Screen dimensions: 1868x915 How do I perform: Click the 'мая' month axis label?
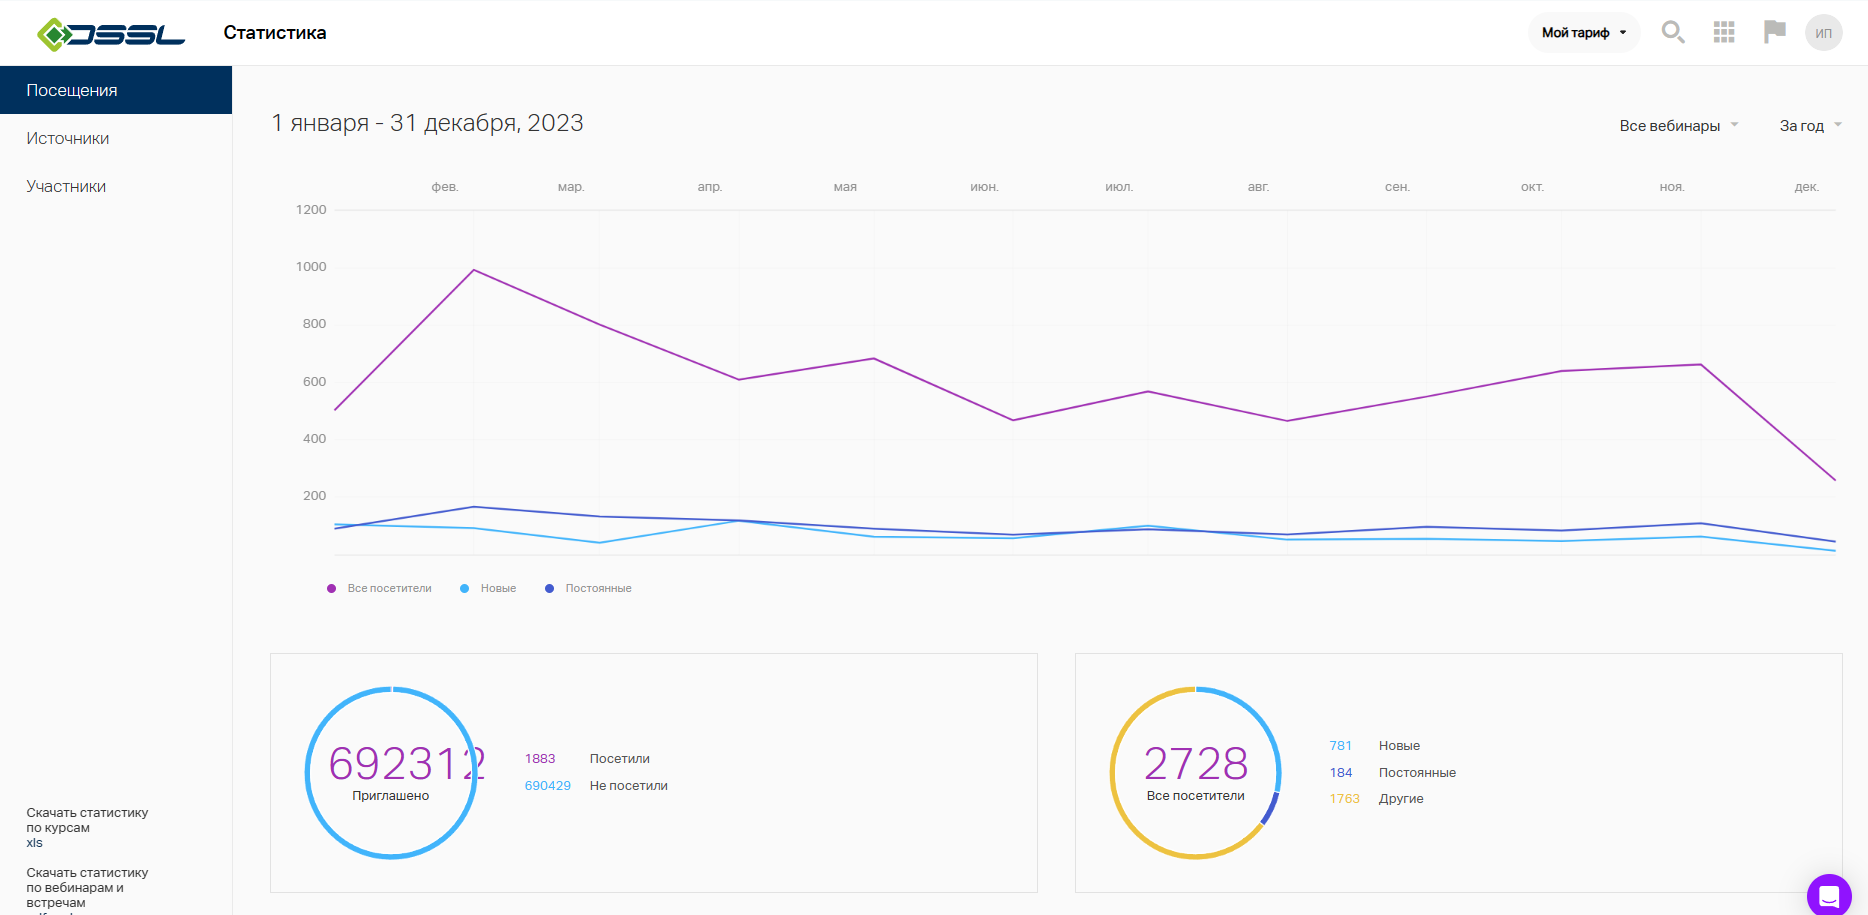pos(845,187)
